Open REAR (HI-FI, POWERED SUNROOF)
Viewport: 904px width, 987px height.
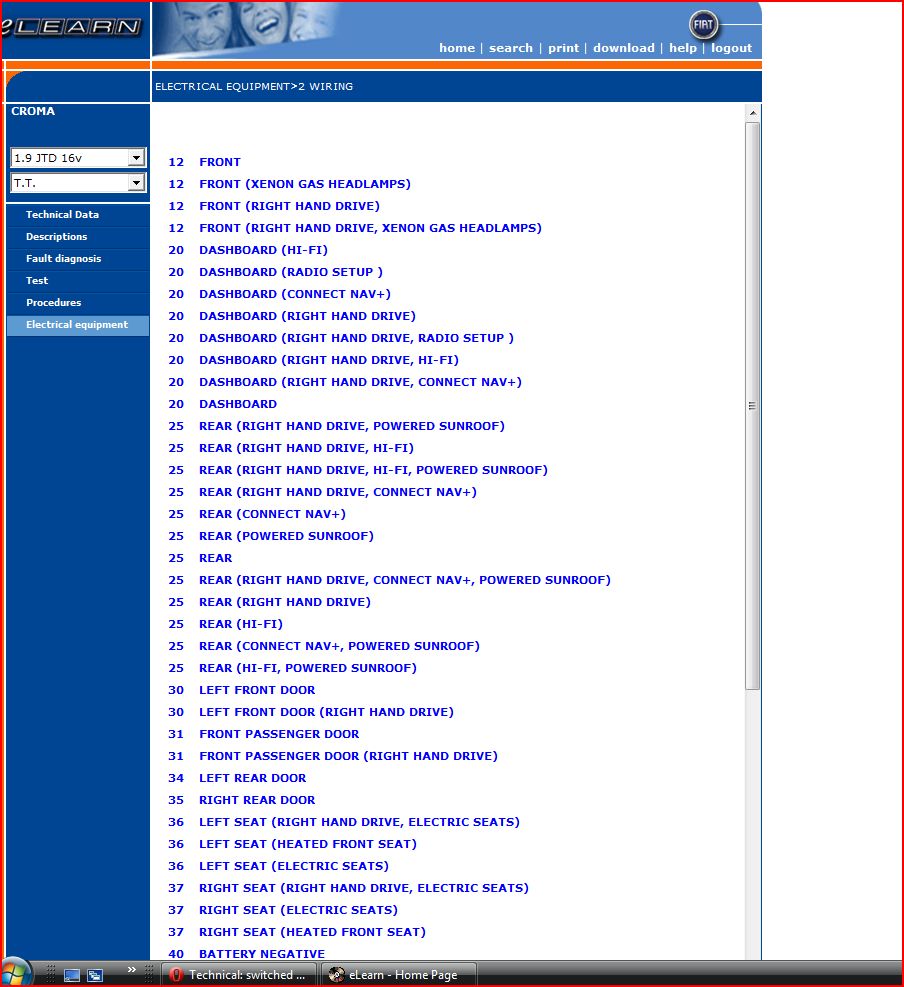(x=308, y=668)
